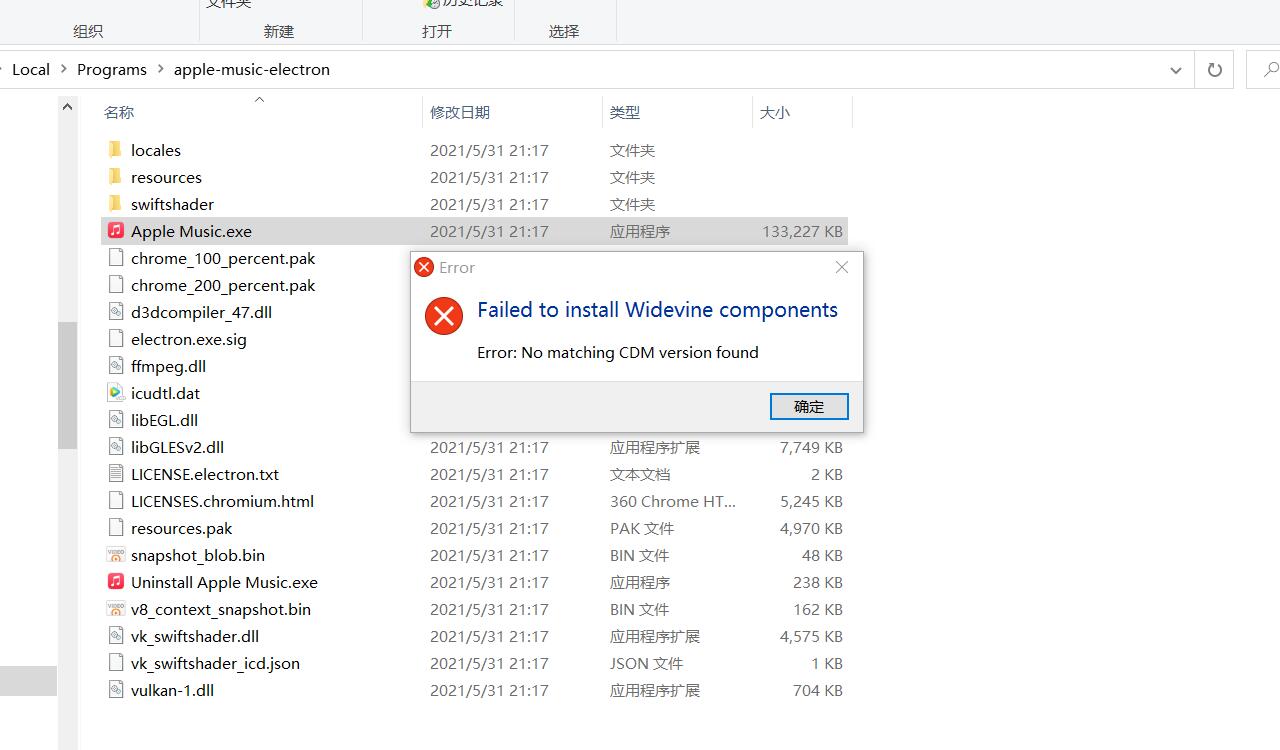Click the 历史记录 history icon
Image resolution: width=1280 pixels, height=750 pixels.
point(430,4)
